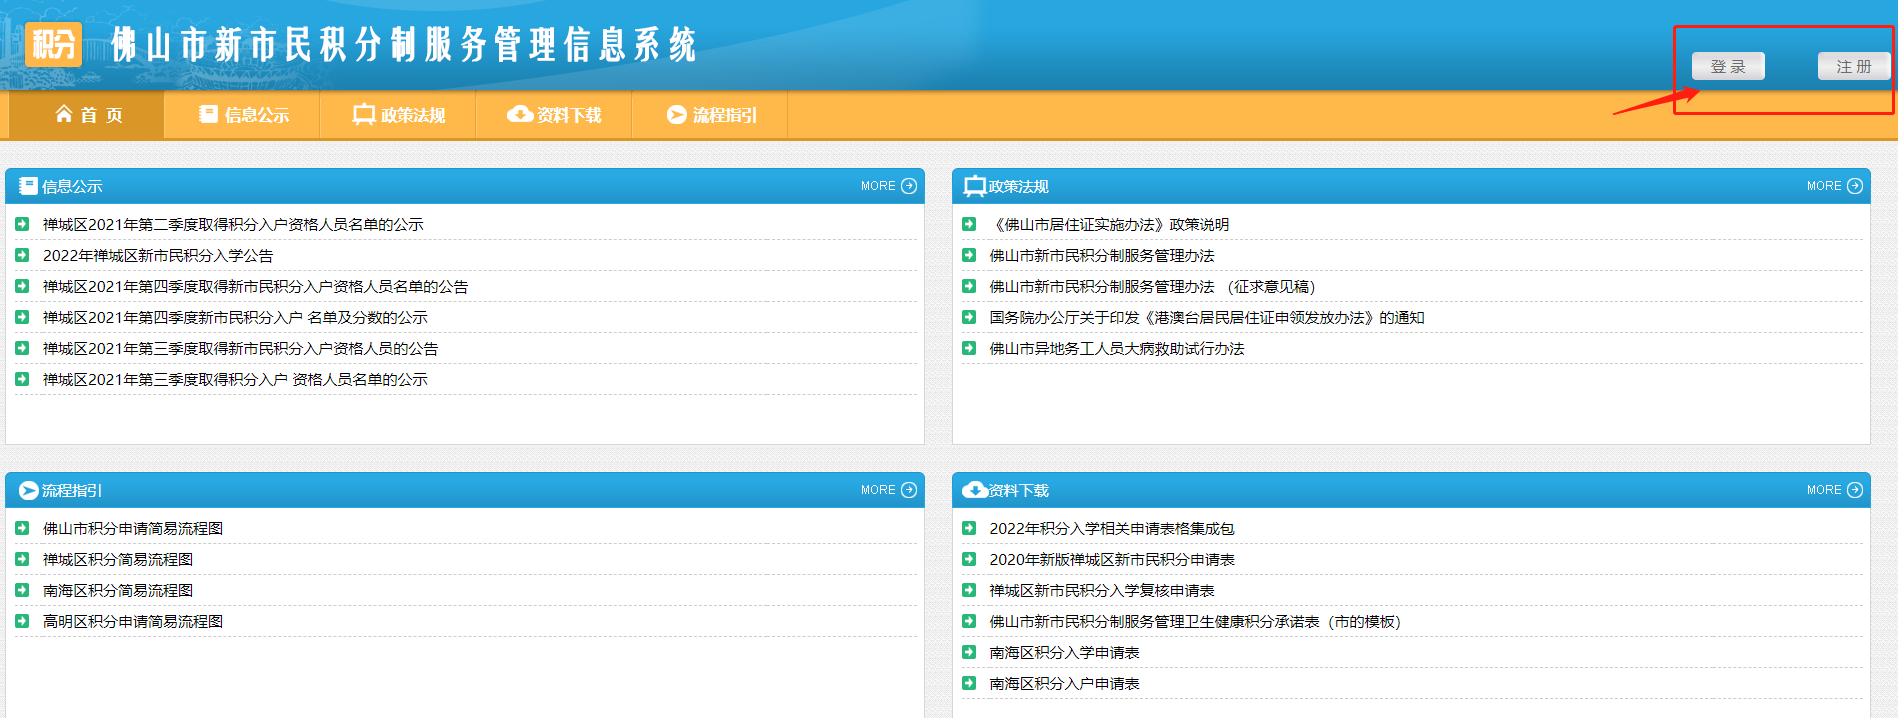Open 《佛山市居住证实施办法》政策说明 link
Screen dimensions: 1898x718
[x=1109, y=224]
